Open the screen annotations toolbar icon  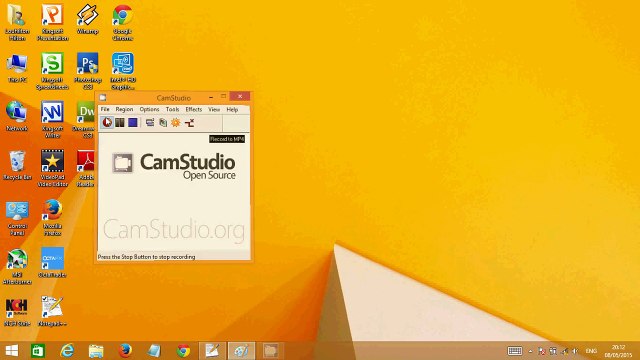163,122
